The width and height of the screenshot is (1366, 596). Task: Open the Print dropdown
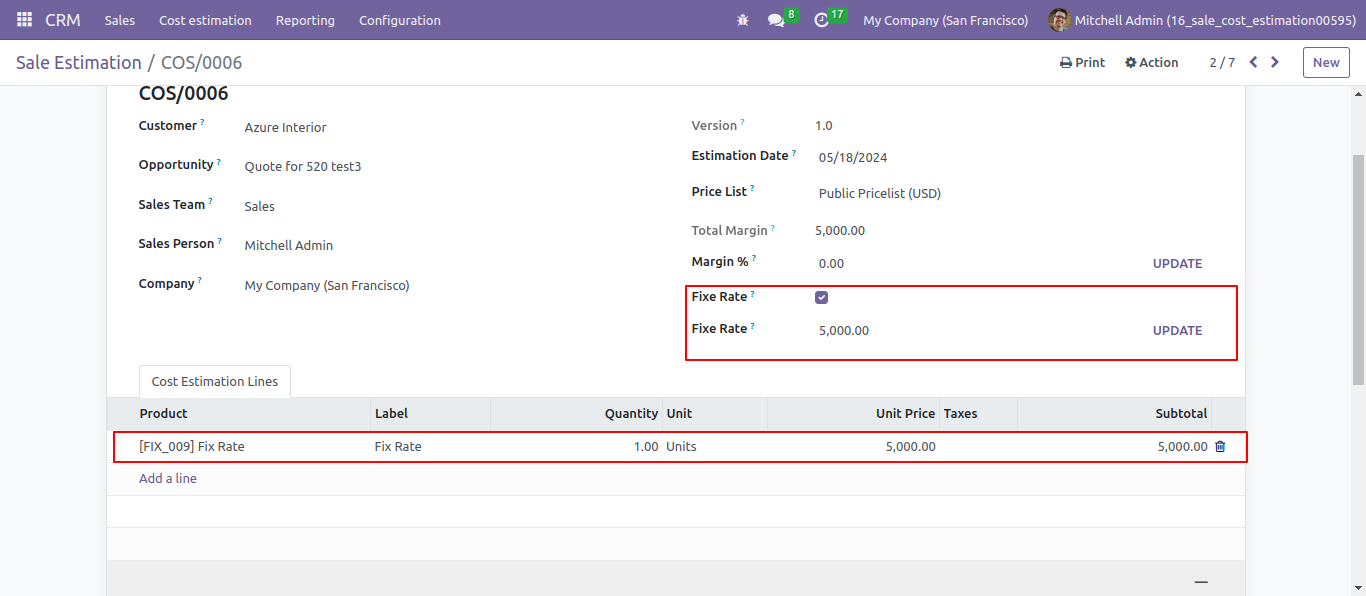tap(1082, 62)
